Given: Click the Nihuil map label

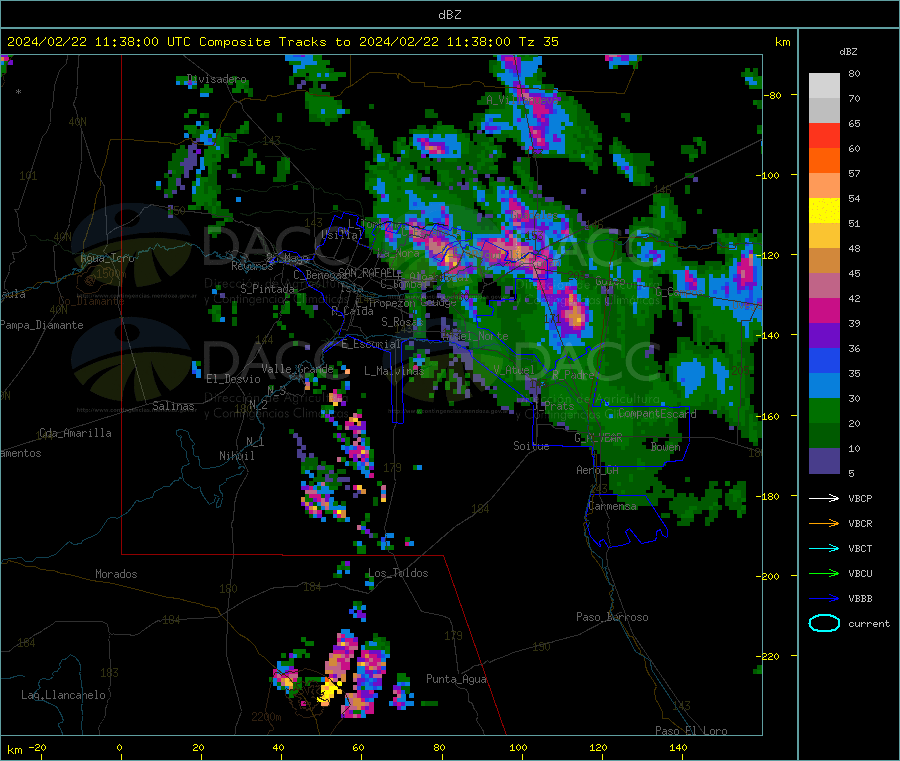Looking at the screenshot, I should (x=237, y=456).
